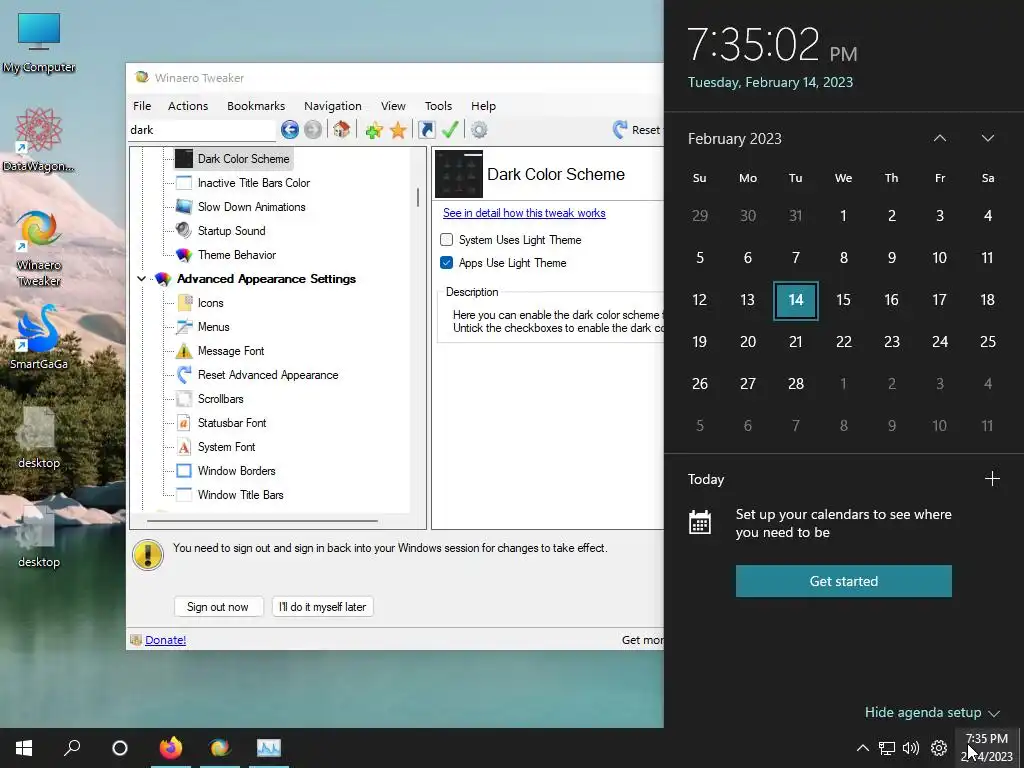Click the tree panel horizontal scrollbar

263,521
